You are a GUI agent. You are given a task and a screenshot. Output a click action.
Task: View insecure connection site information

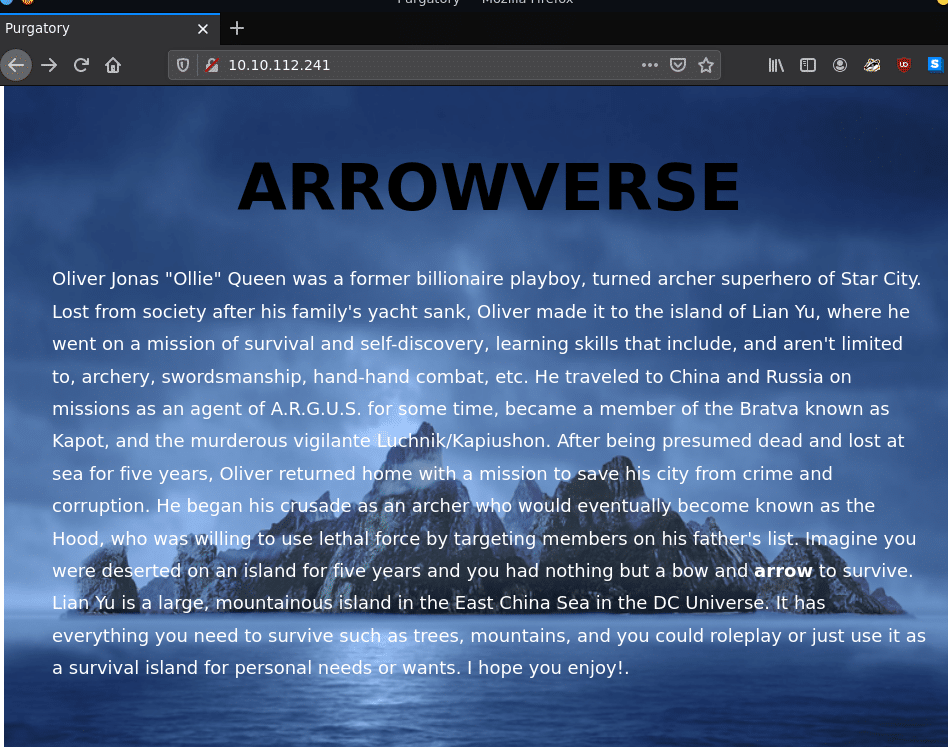(212, 65)
